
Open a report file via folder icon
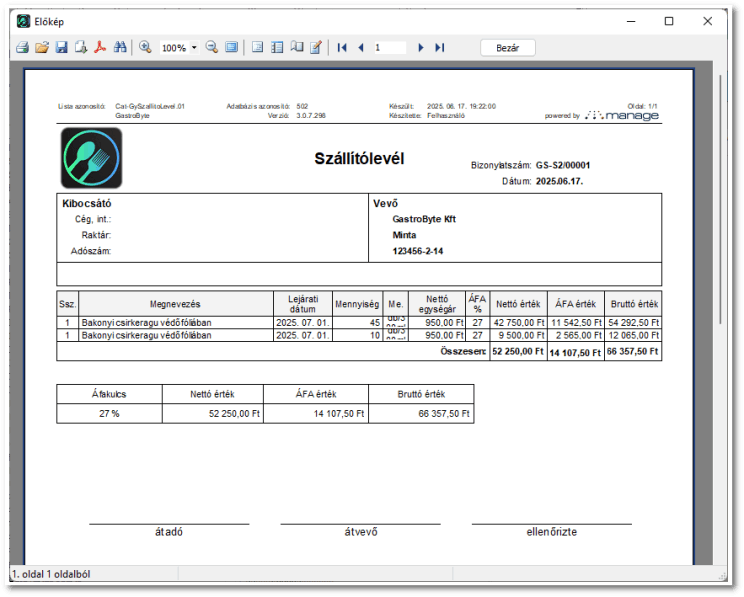tap(41, 47)
